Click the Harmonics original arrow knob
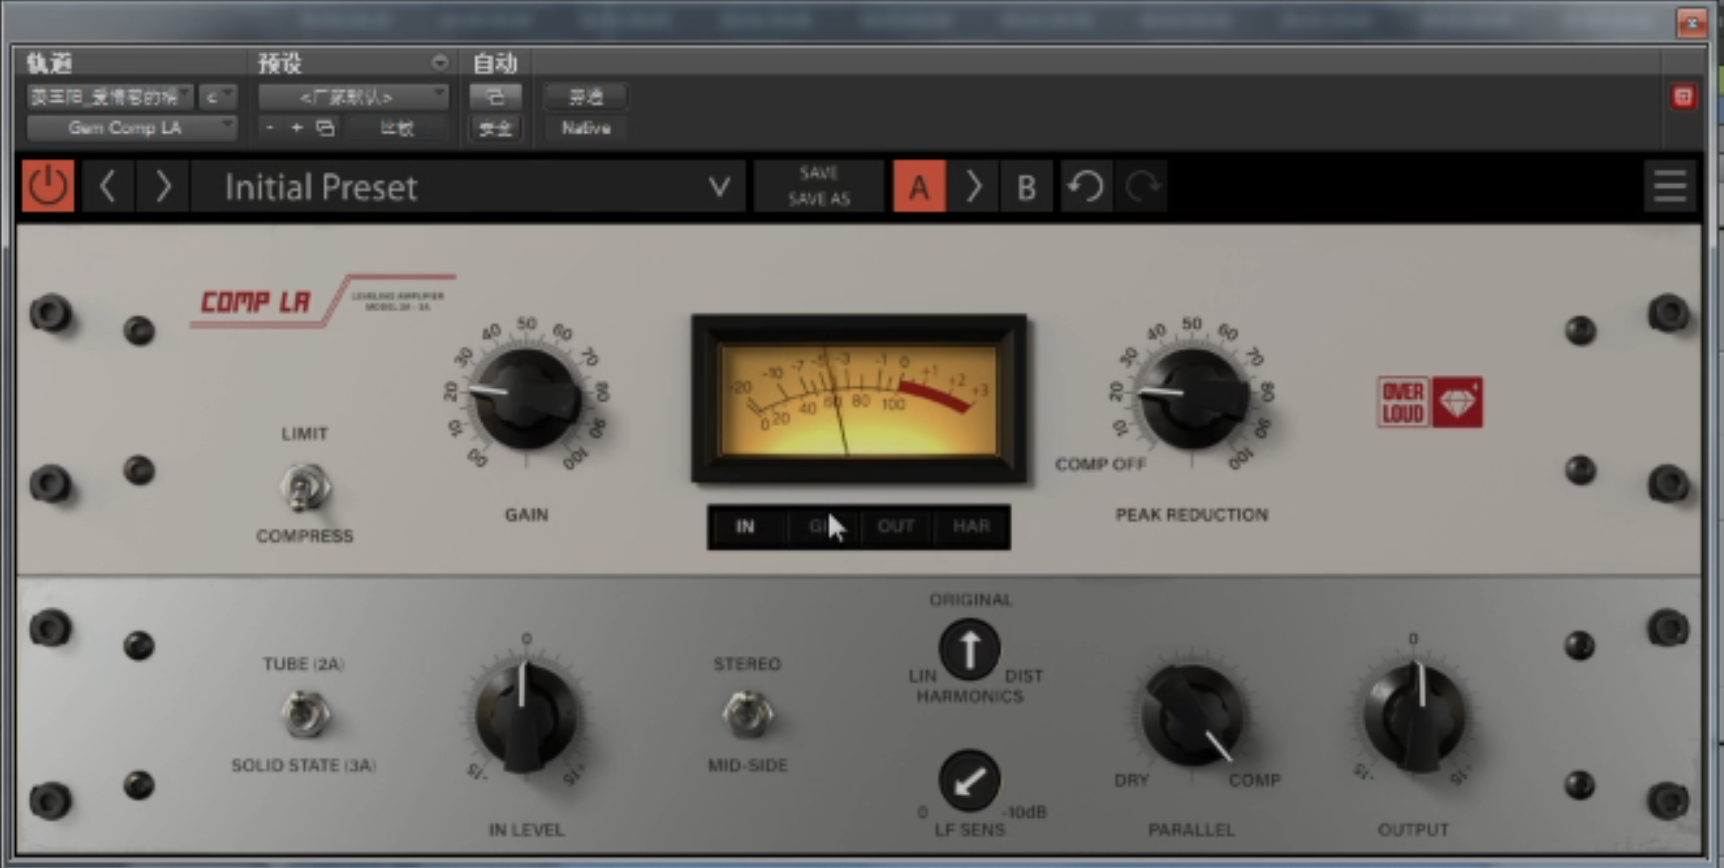 click(969, 649)
